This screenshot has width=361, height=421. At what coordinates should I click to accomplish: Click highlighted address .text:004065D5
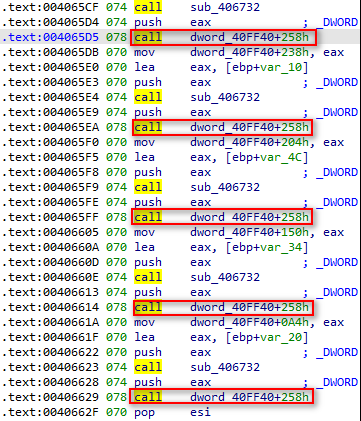click(50, 37)
